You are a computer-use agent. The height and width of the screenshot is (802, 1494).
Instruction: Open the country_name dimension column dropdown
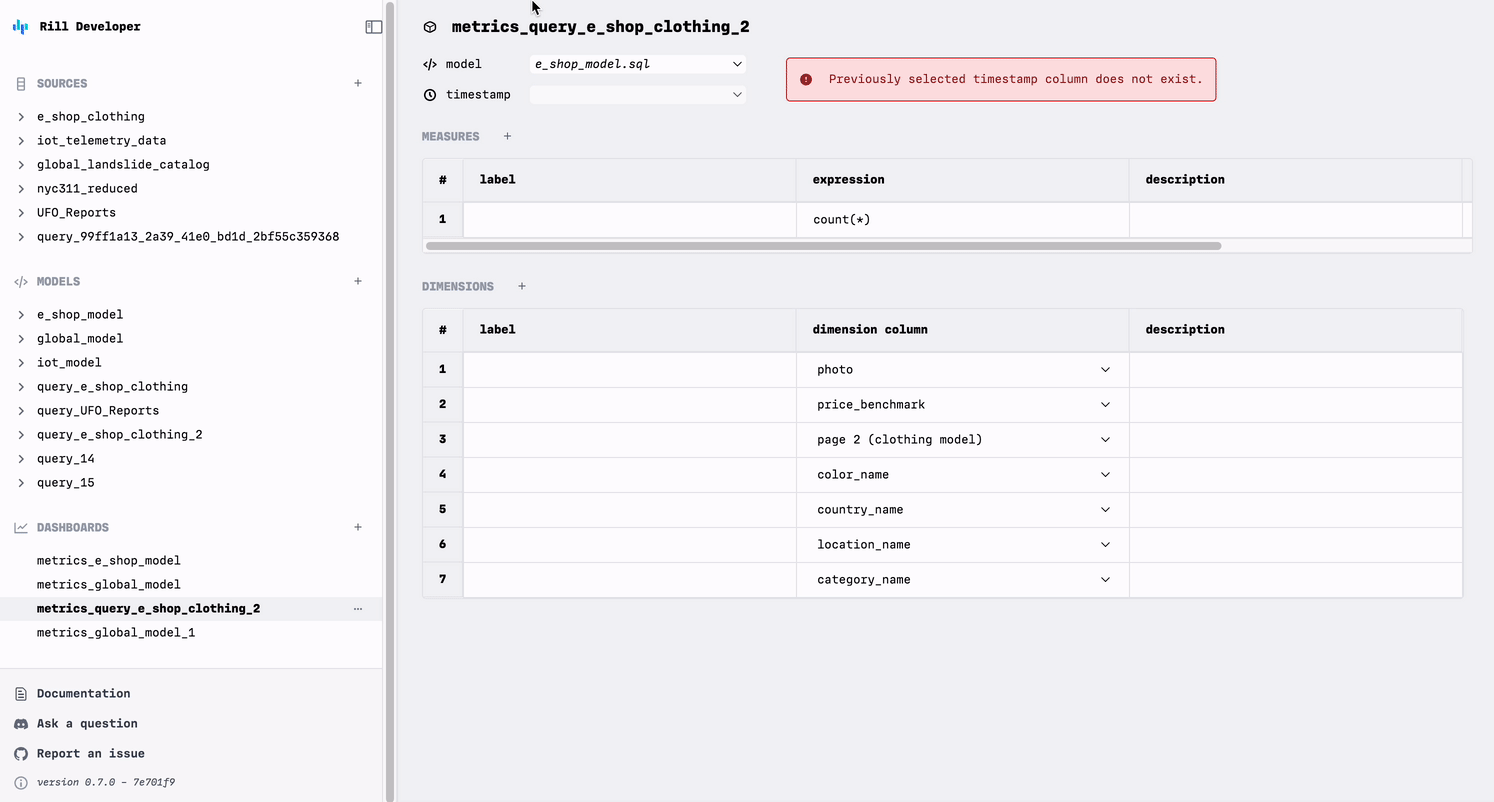963,509
